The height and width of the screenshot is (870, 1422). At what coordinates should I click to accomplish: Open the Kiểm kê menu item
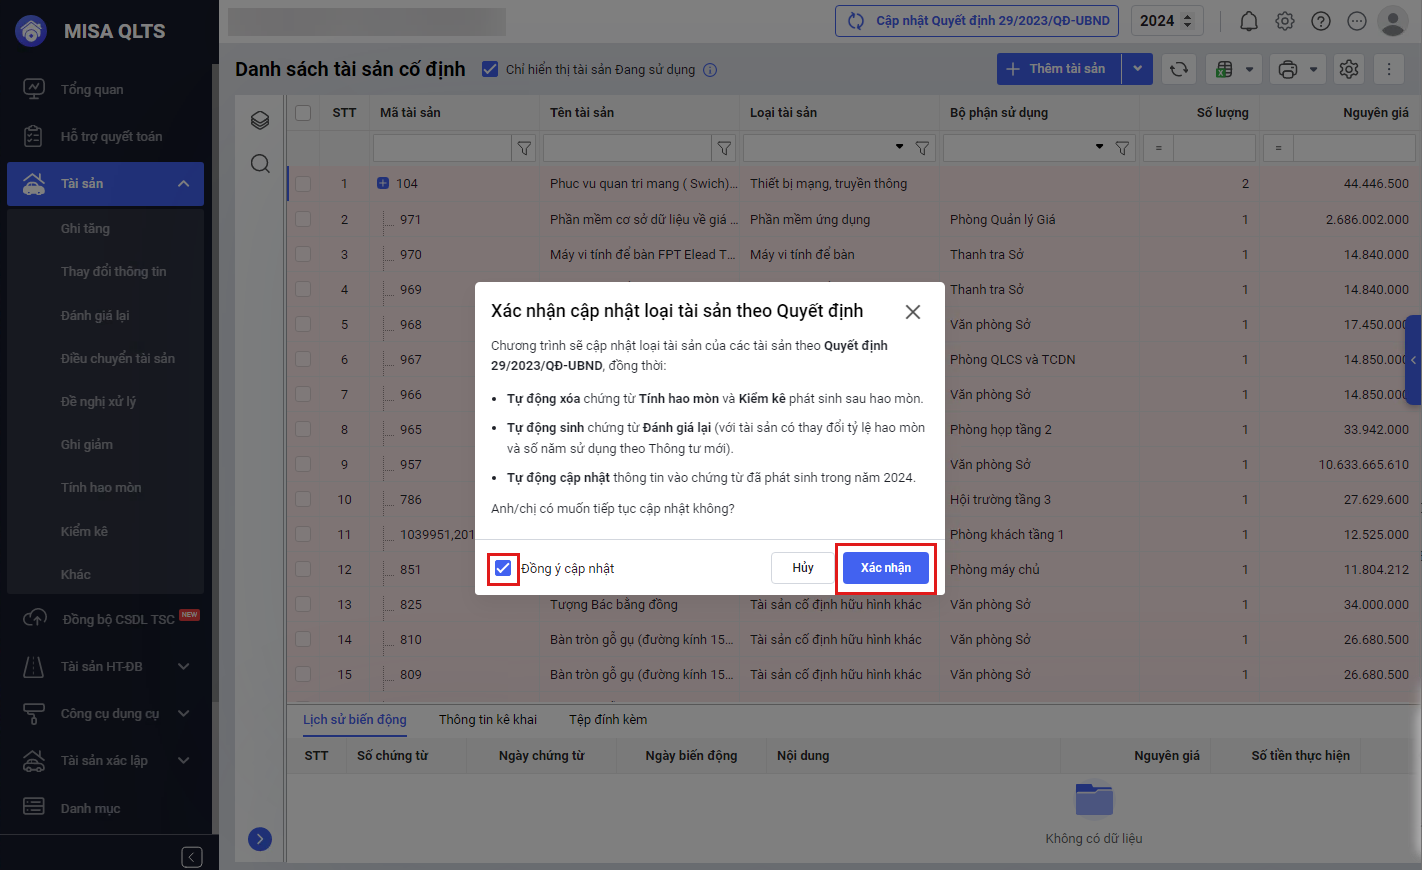click(x=84, y=531)
